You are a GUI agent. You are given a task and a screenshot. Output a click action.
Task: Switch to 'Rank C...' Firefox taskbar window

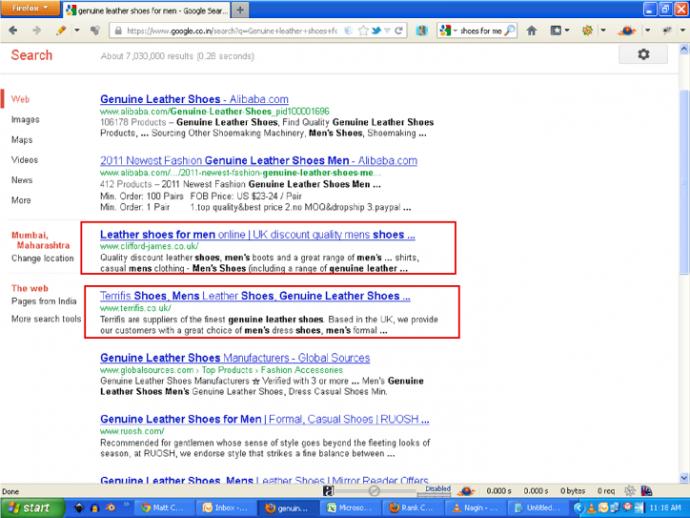pos(411,508)
